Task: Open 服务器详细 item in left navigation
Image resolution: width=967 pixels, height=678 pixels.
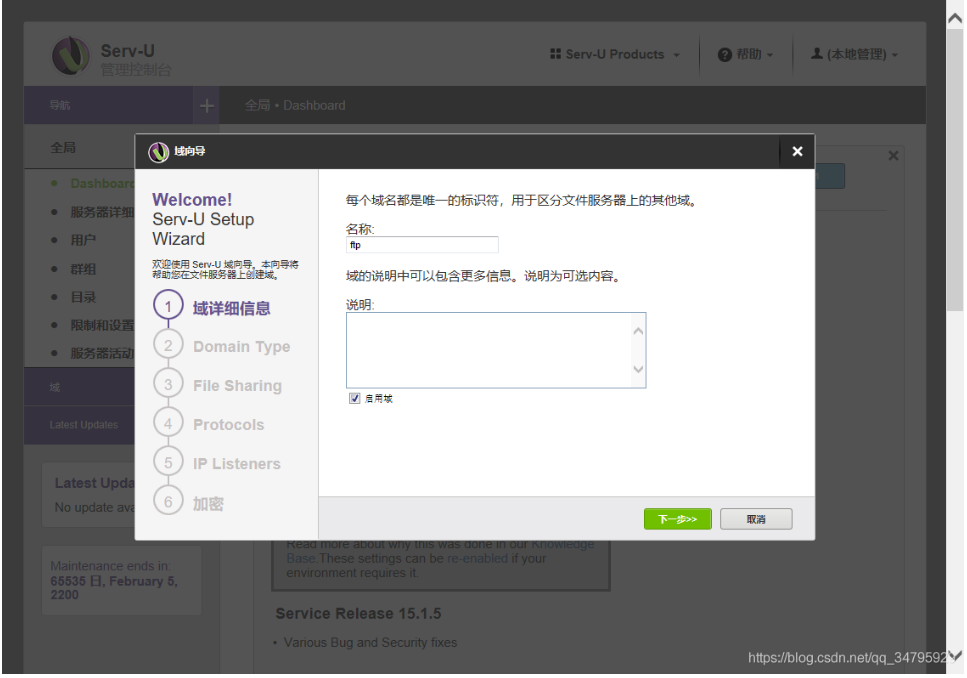Action: [x=102, y=212]
